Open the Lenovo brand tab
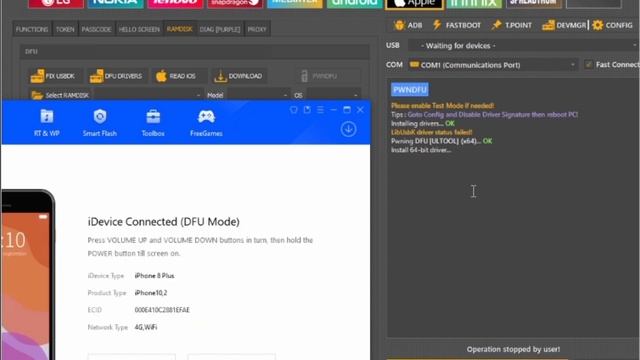Screen dimensions: 640x360 click(175, 4)
